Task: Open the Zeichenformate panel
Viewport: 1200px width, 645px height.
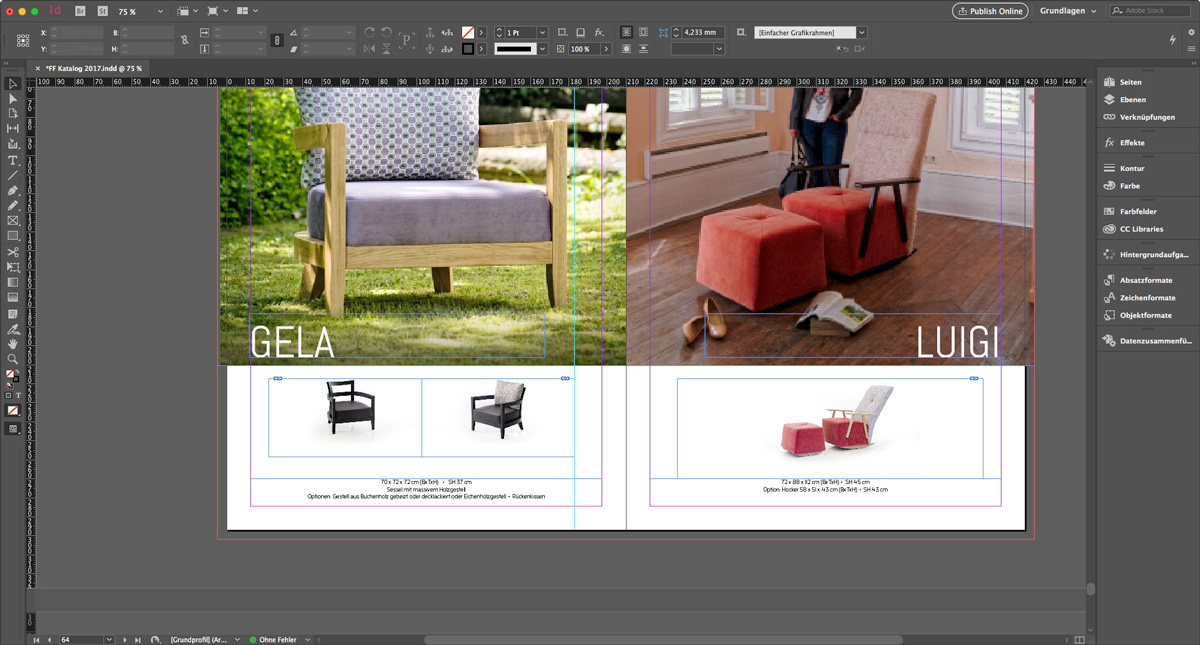Action: coord(1147,298)
